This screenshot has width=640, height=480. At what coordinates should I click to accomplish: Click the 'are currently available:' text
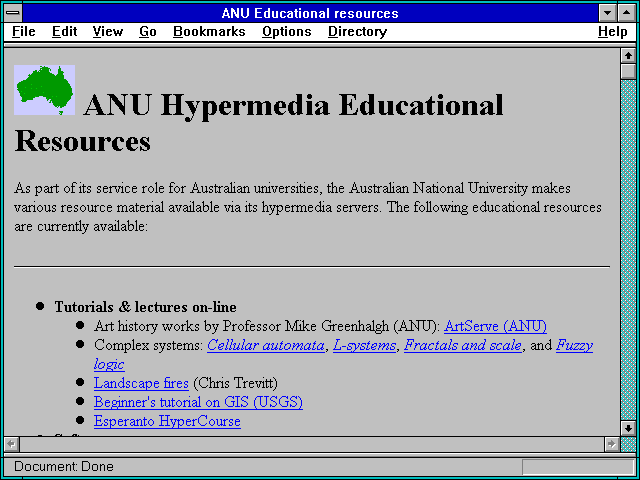(81, 226)
